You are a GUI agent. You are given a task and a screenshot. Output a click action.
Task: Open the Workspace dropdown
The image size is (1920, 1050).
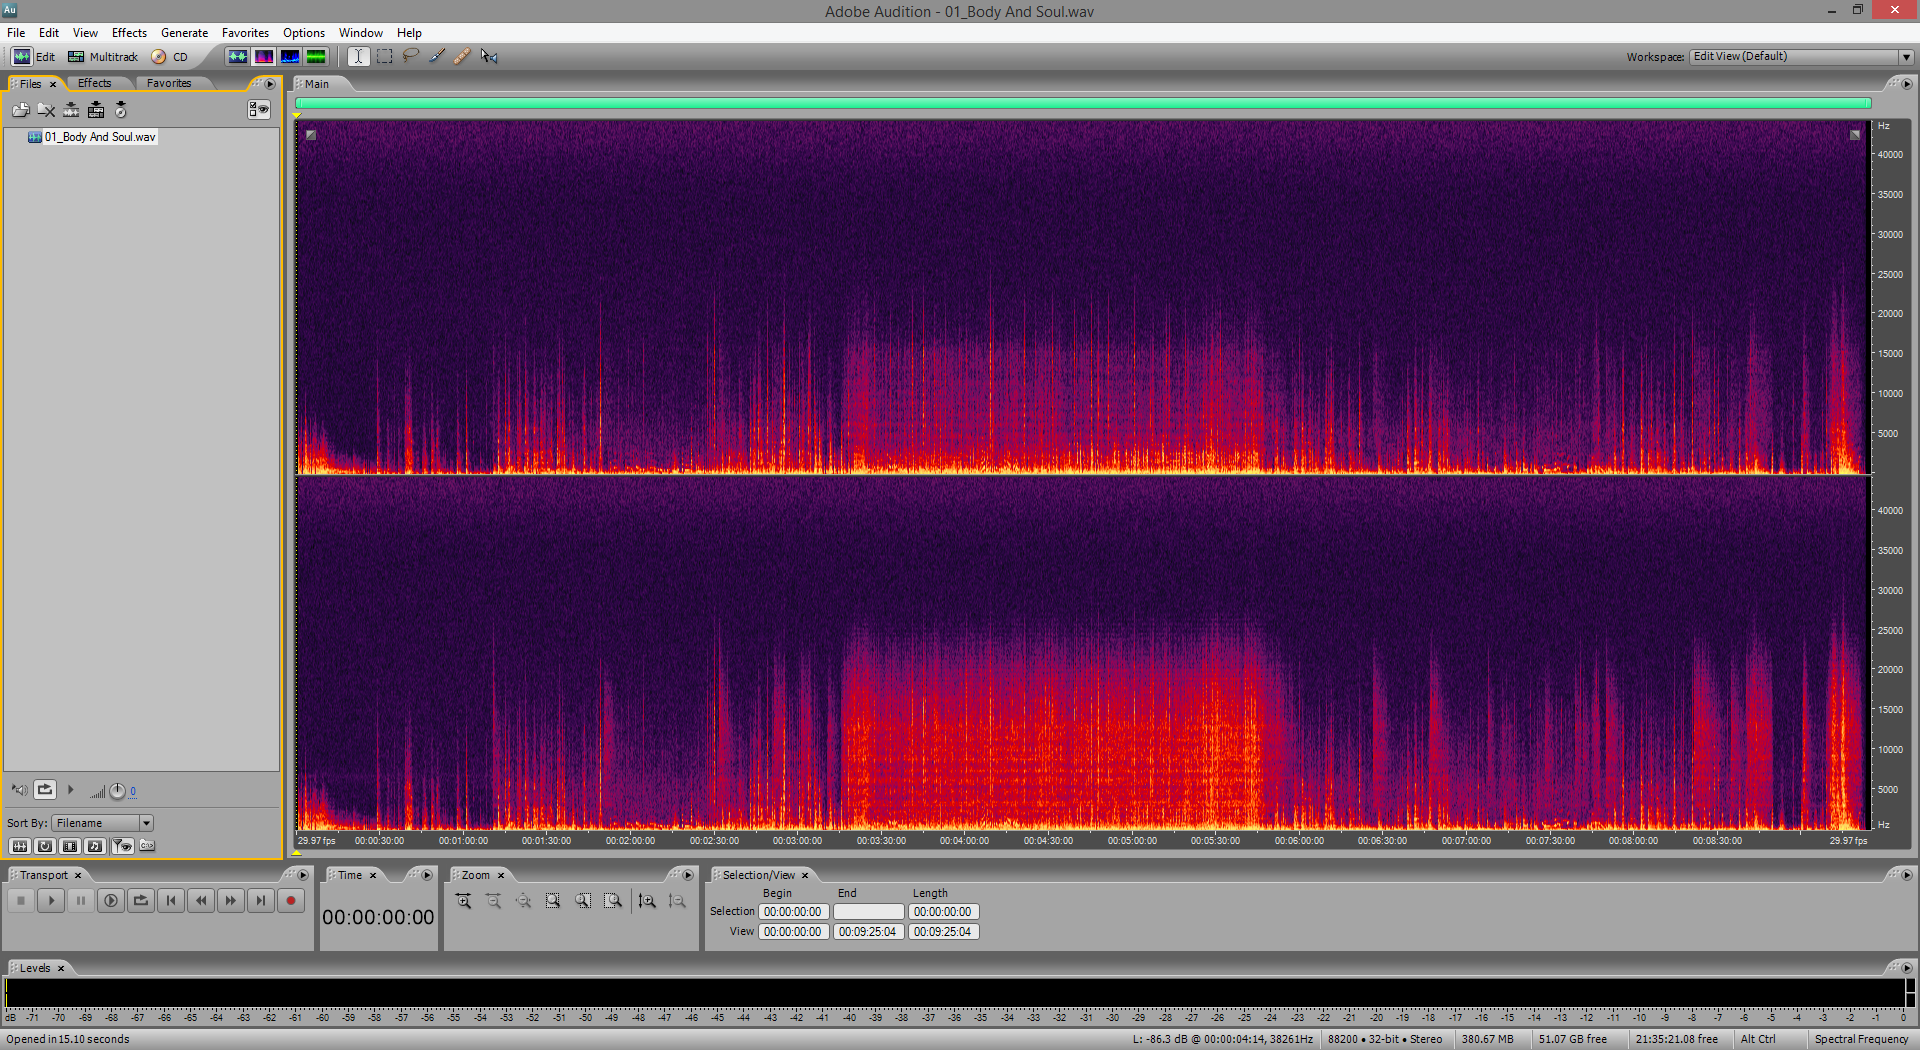[1802, 57]
